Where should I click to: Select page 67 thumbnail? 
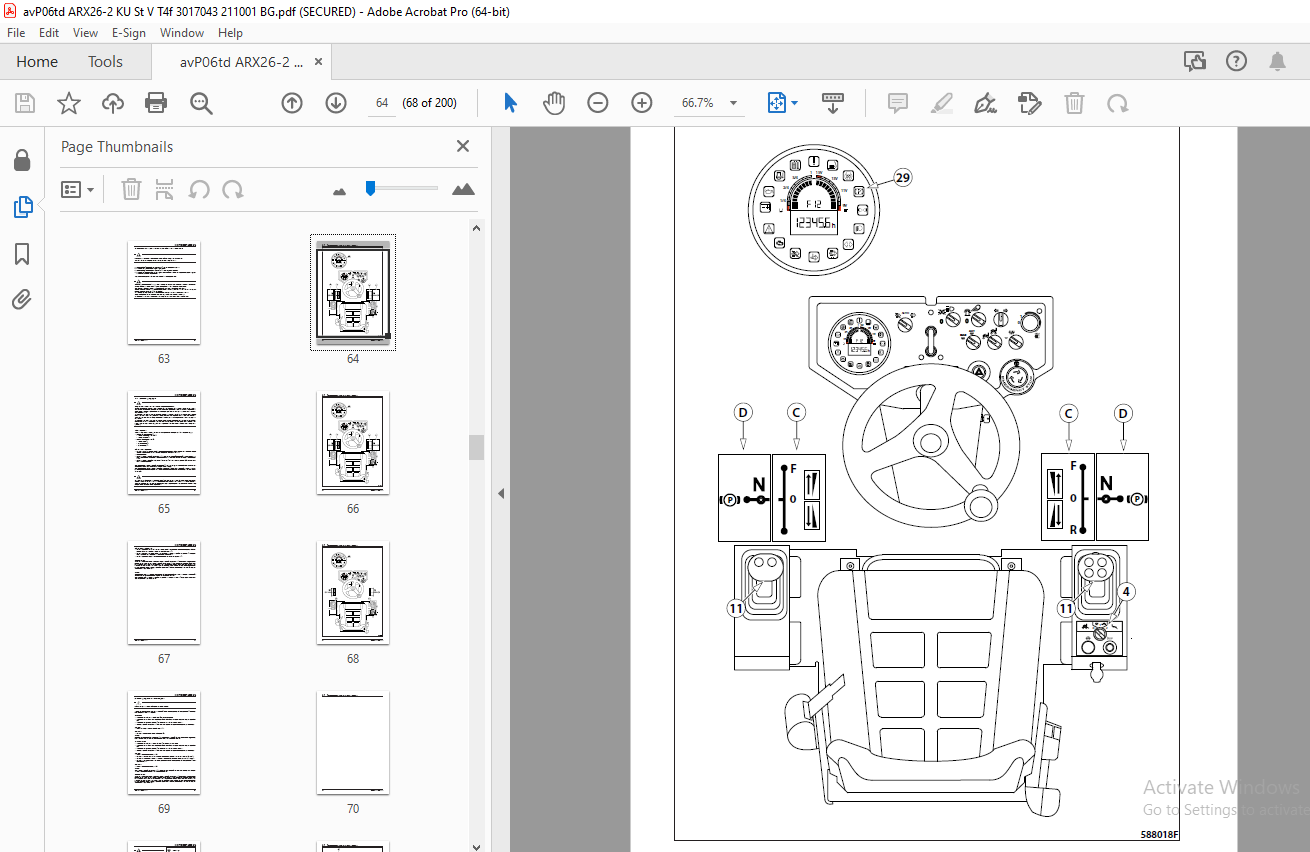(x=164, y=593)
